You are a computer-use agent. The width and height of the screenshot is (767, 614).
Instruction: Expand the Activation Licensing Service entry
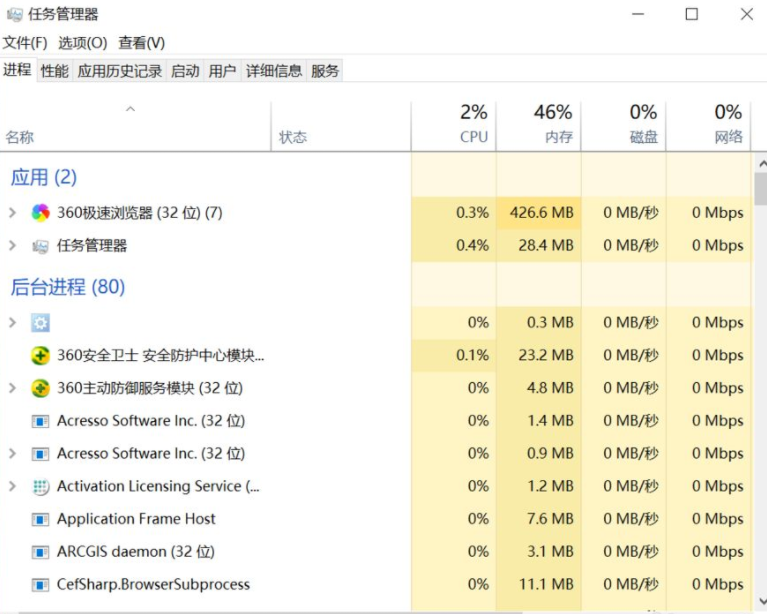coord(12,487)
